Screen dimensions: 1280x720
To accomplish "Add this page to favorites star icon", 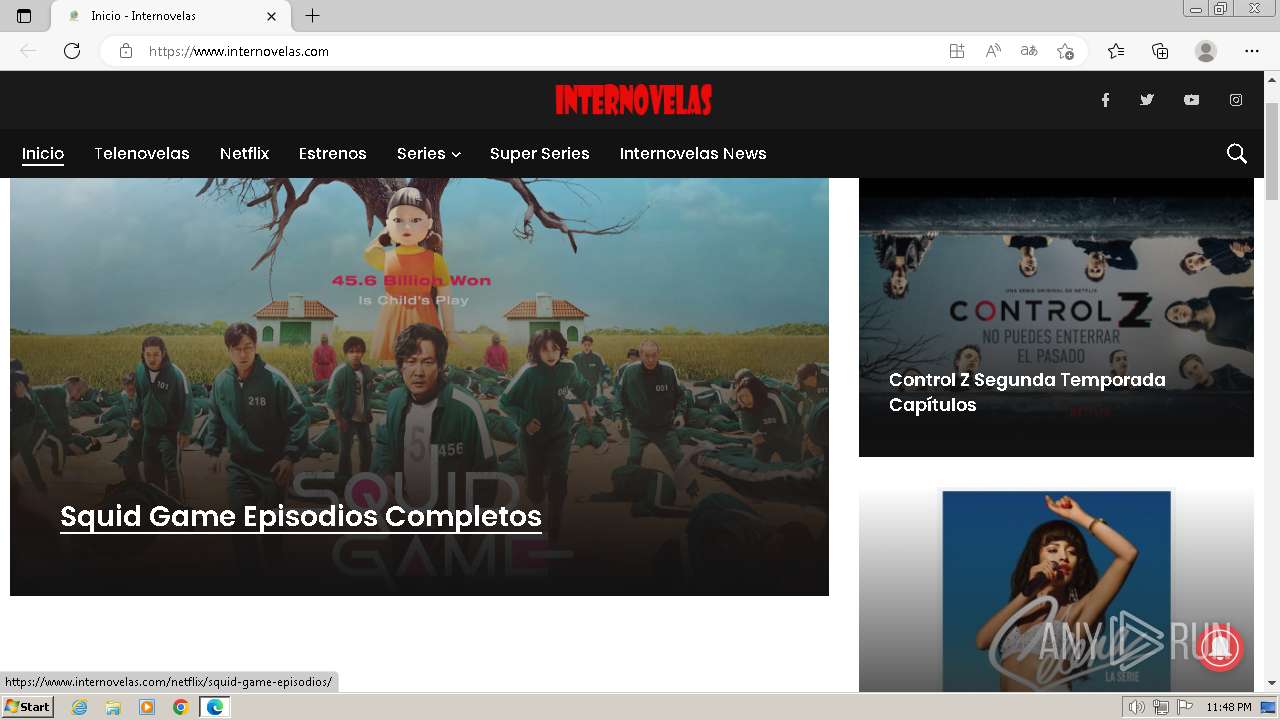I will click(1065, 51).
